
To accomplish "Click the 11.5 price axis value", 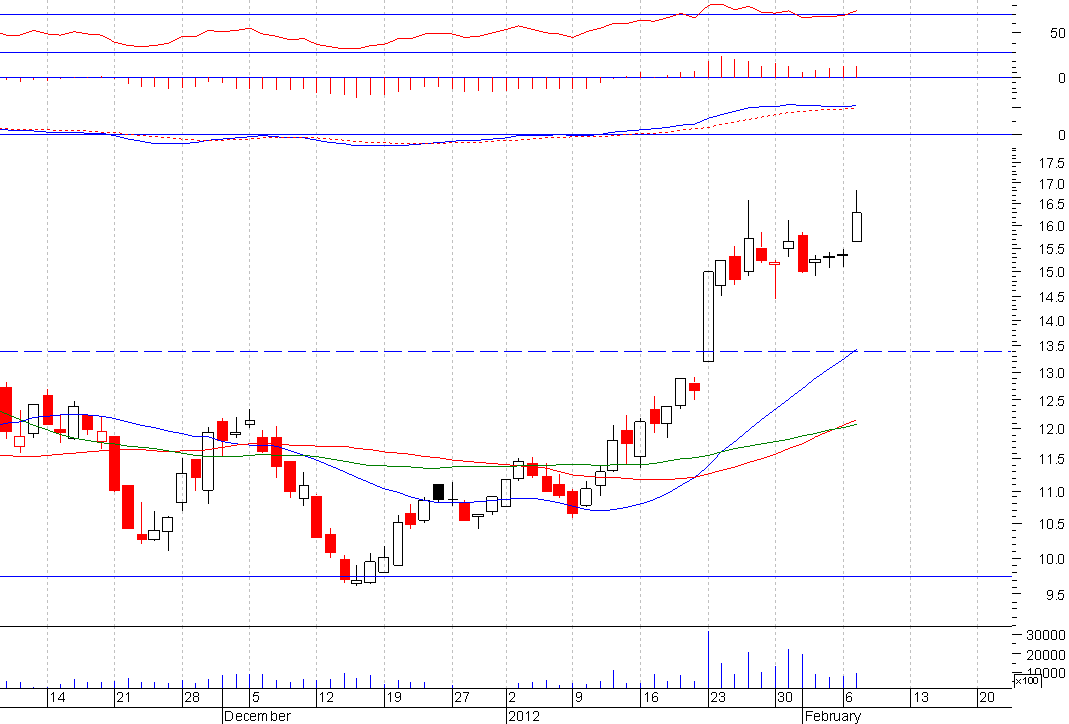I will 1051,459.
